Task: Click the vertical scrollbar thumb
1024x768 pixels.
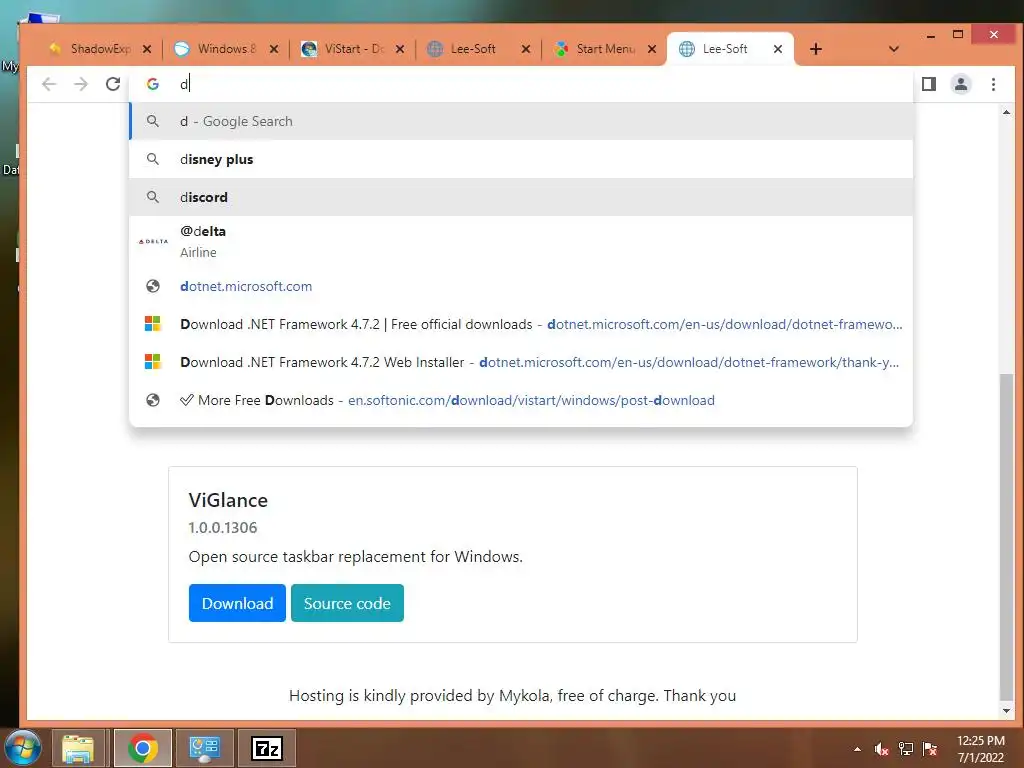Action: (1006, 537)
